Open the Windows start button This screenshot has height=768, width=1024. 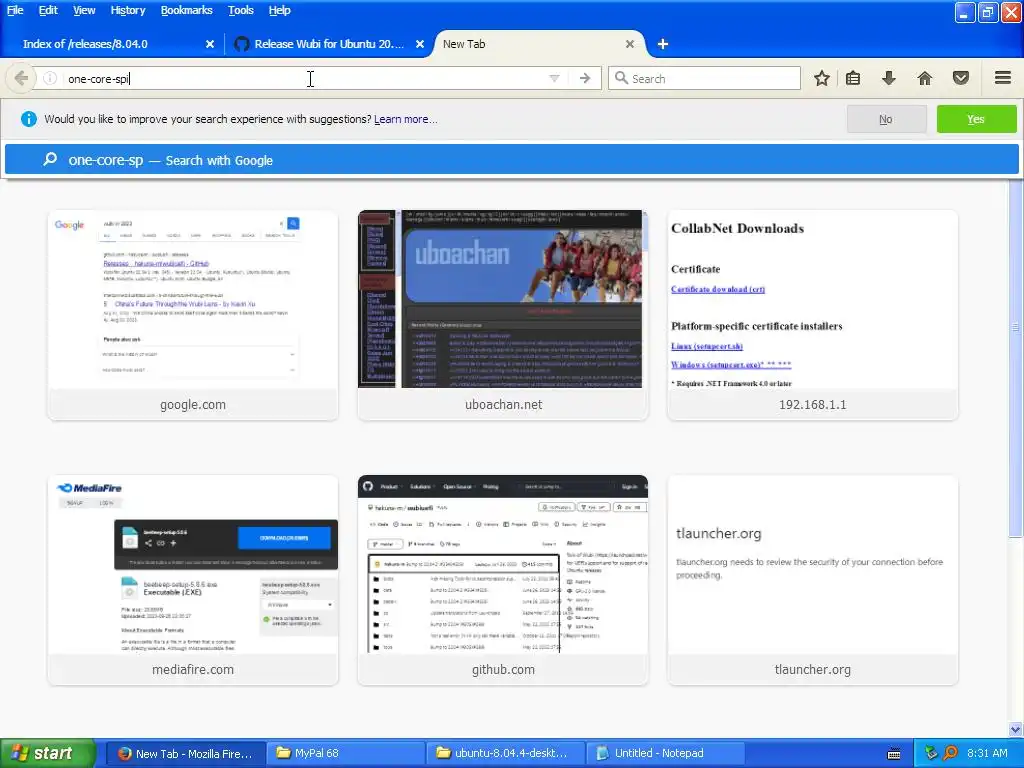[x=48, y=753]
